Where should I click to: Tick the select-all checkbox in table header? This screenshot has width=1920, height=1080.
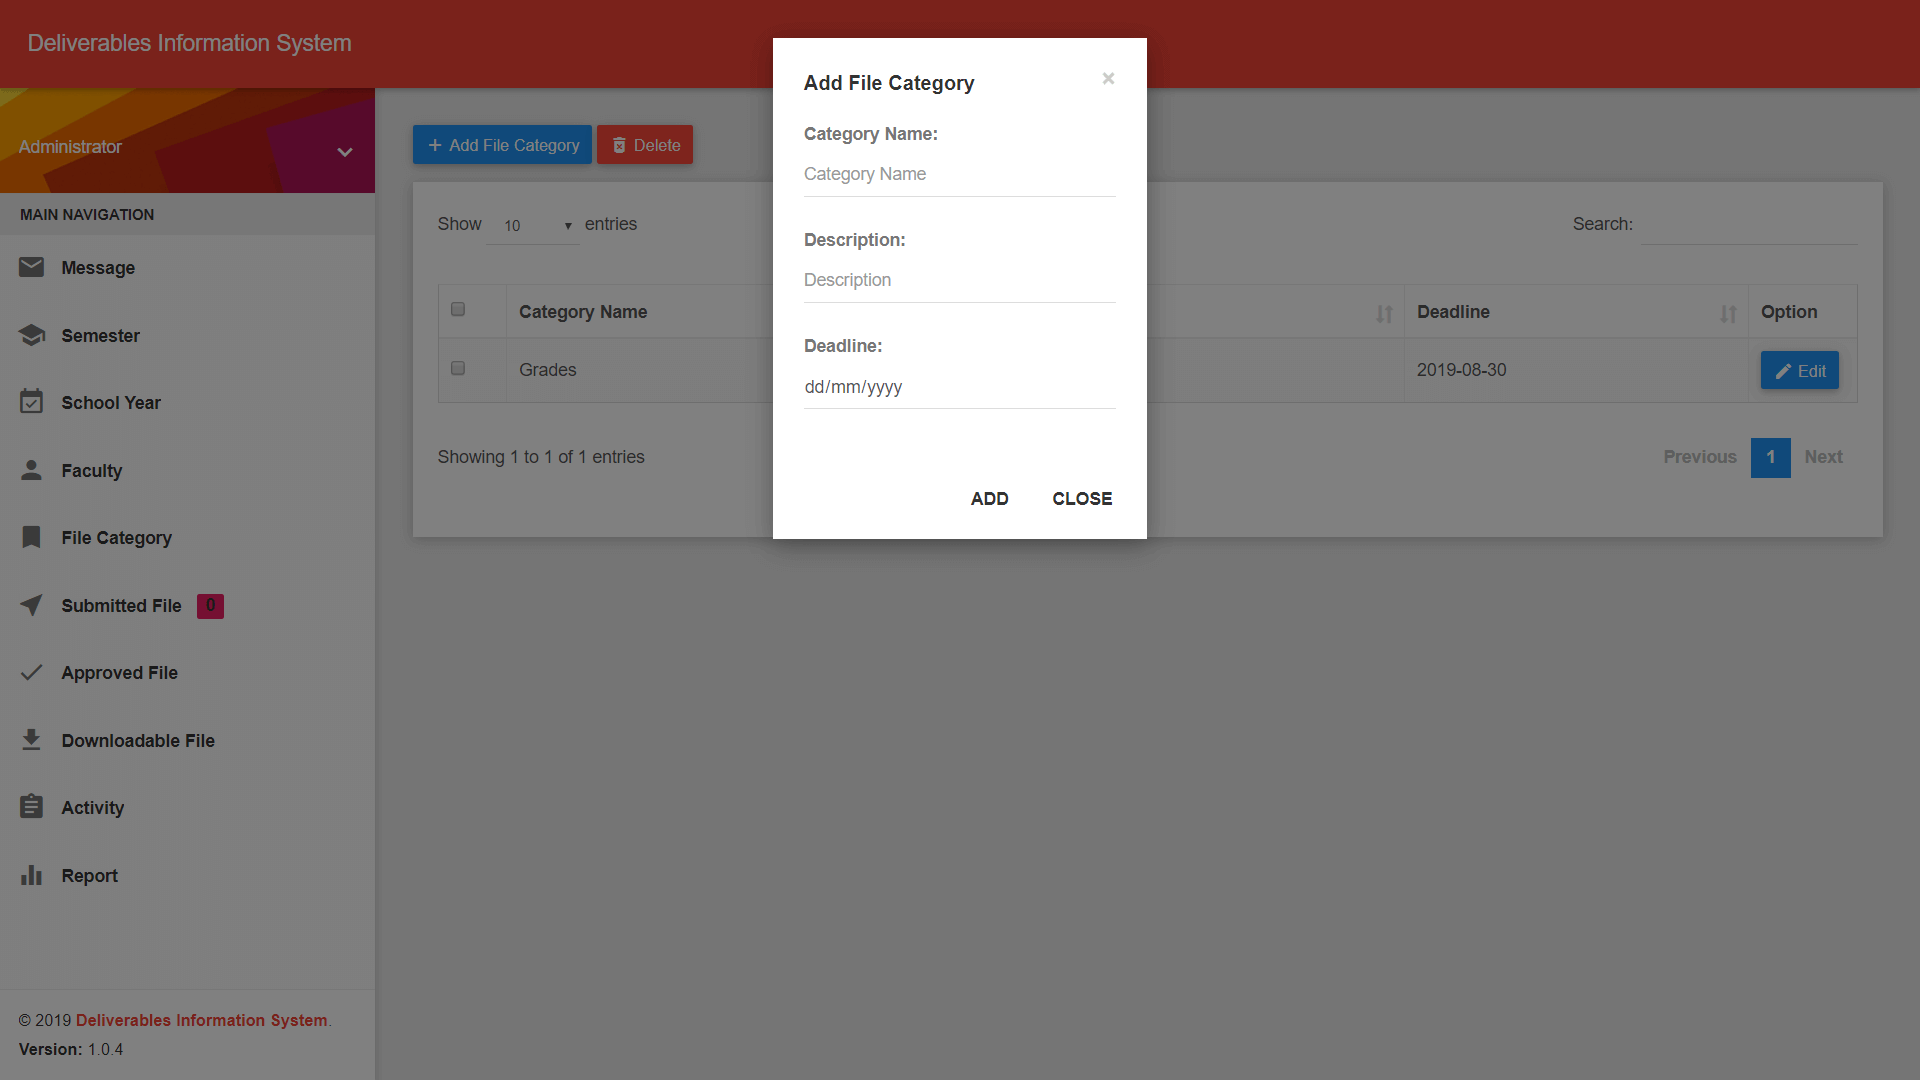(x=458, y=309)
